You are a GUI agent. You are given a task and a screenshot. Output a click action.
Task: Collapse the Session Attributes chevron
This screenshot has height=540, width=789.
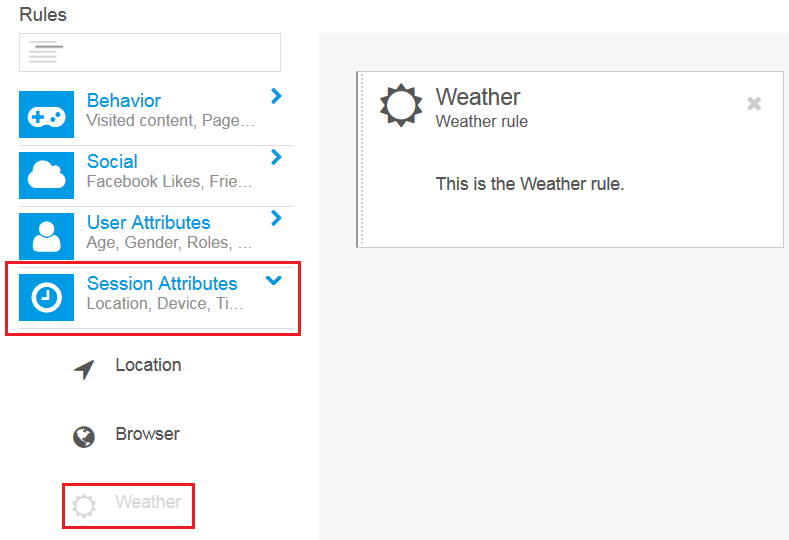[x=274, y=280]
